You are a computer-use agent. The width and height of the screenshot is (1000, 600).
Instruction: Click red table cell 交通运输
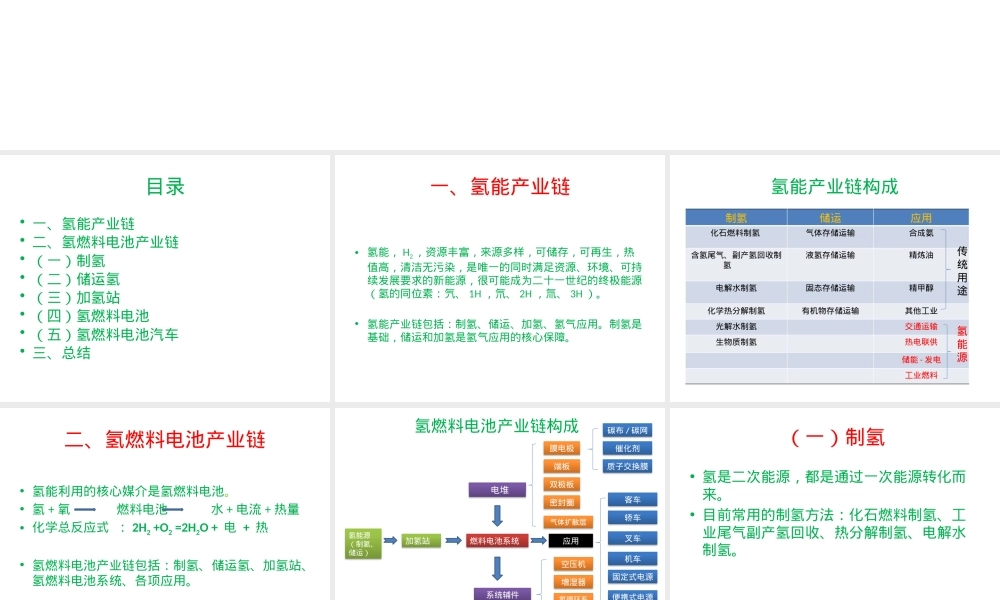921,326
